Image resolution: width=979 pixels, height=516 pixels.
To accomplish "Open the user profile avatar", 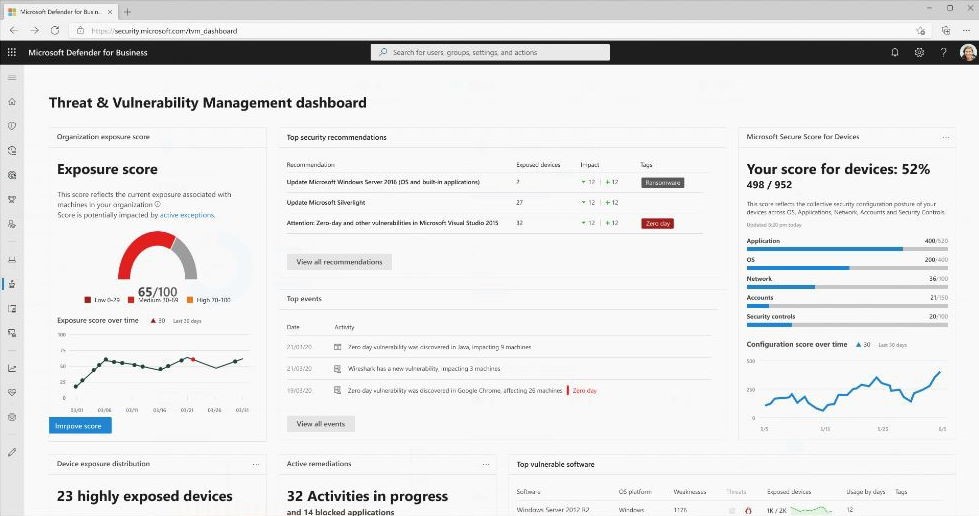I will [x=966, y=52].
